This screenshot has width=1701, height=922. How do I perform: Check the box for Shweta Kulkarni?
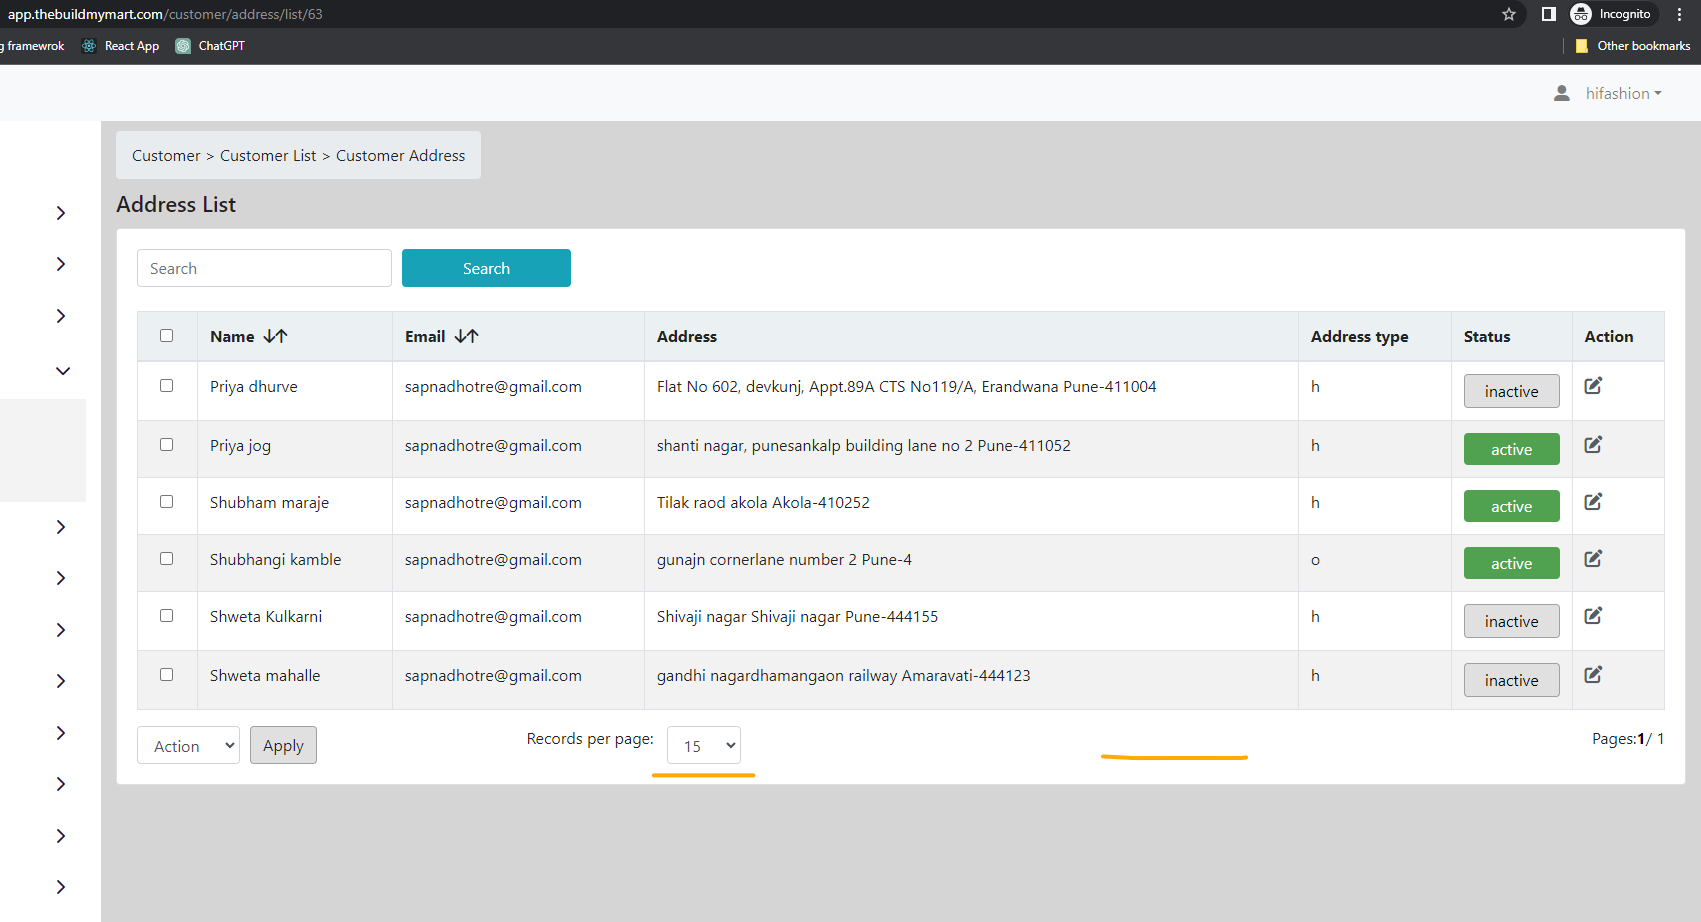167,616
